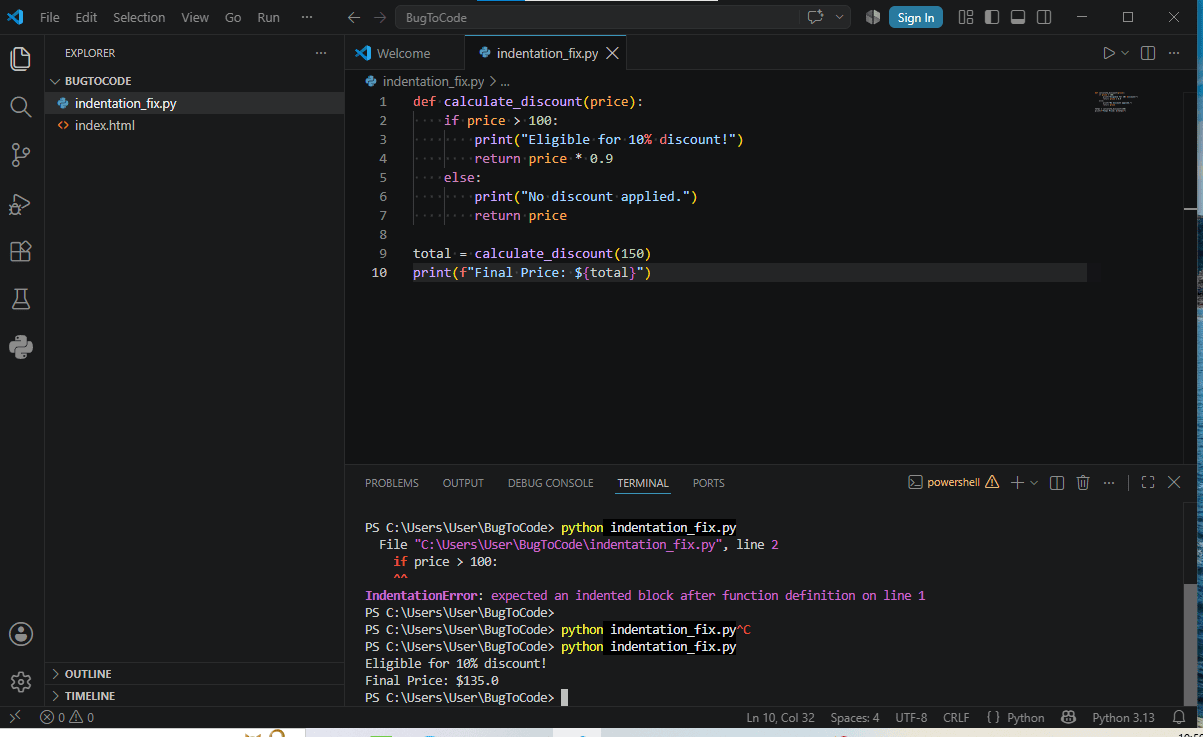Toggle primary side bar visibility
Image resolution: width=1203 pixels, height=737 pixels.
(x=992, y=17)
